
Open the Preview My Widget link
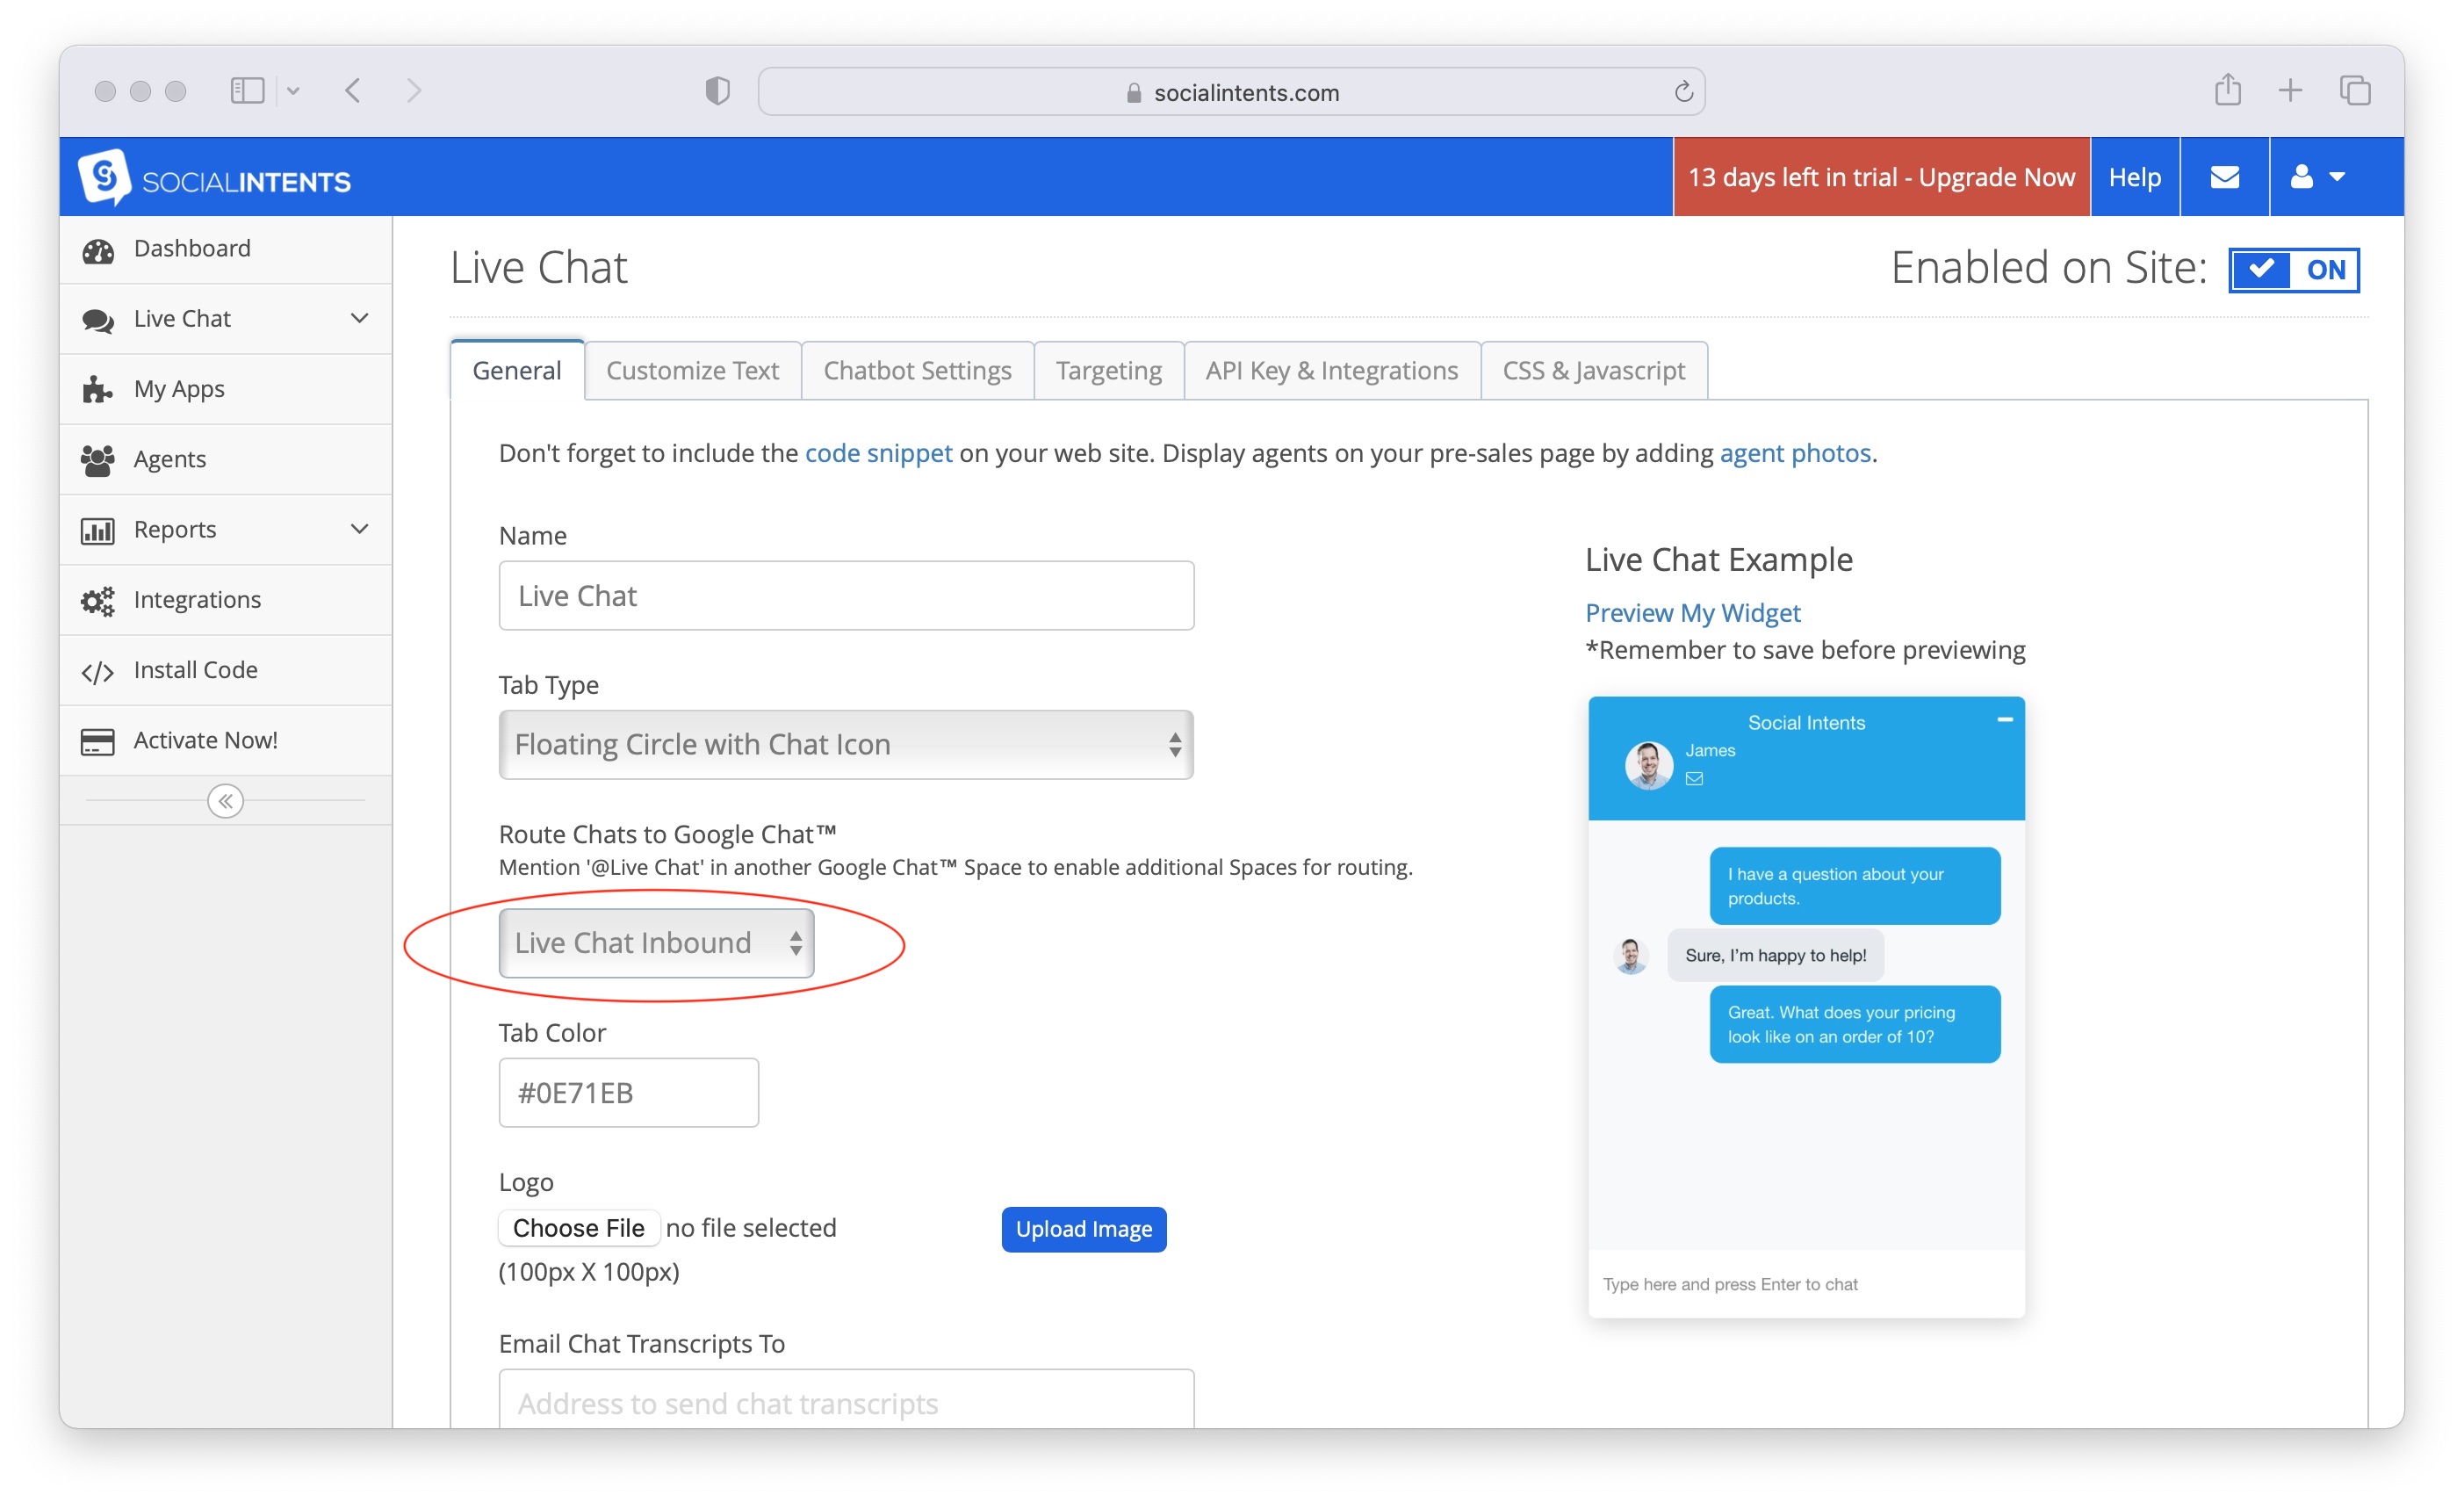tap(1692, 612)
